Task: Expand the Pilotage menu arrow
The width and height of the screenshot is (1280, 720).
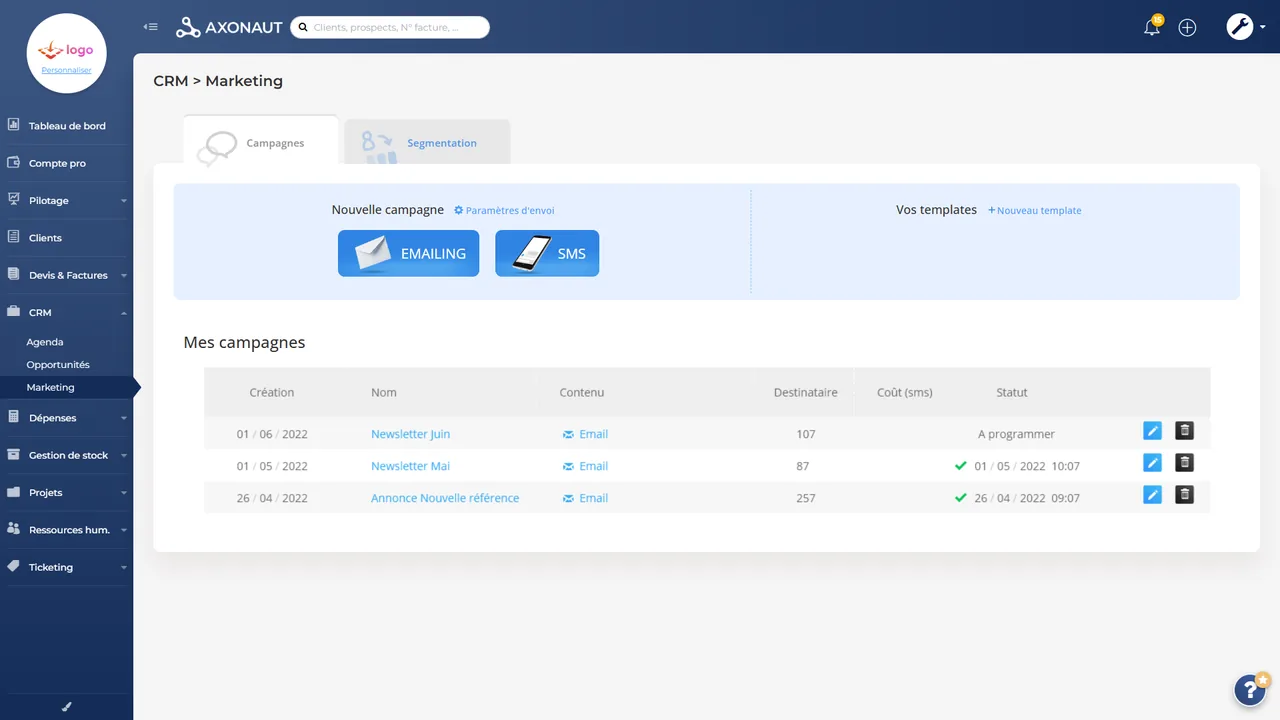Action: click(x=124, y=201)
